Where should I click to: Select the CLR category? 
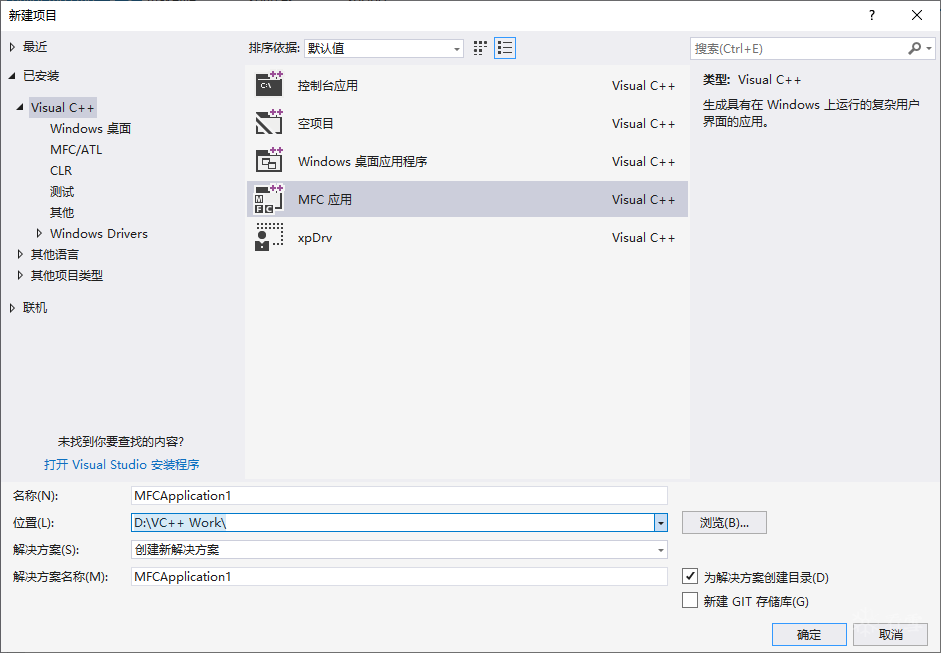[x=61, y=170]
